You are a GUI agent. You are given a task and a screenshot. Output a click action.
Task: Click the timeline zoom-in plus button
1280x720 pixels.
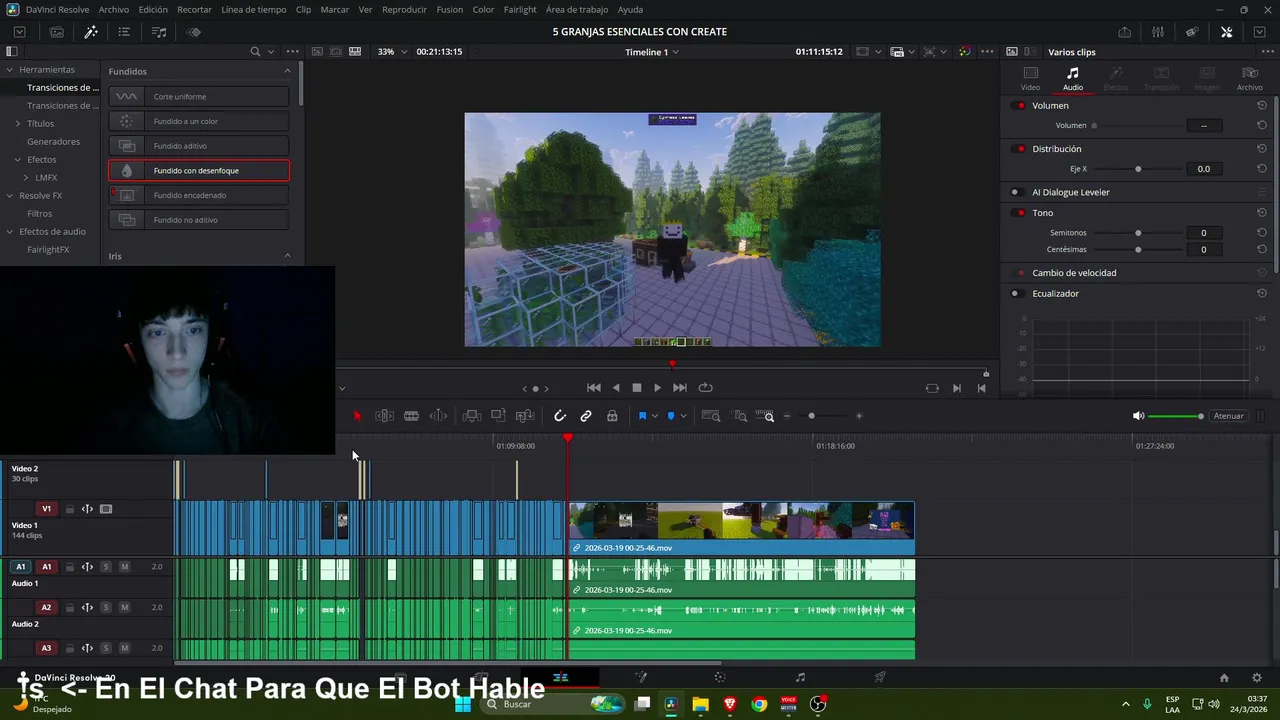(x=858, y=416)
